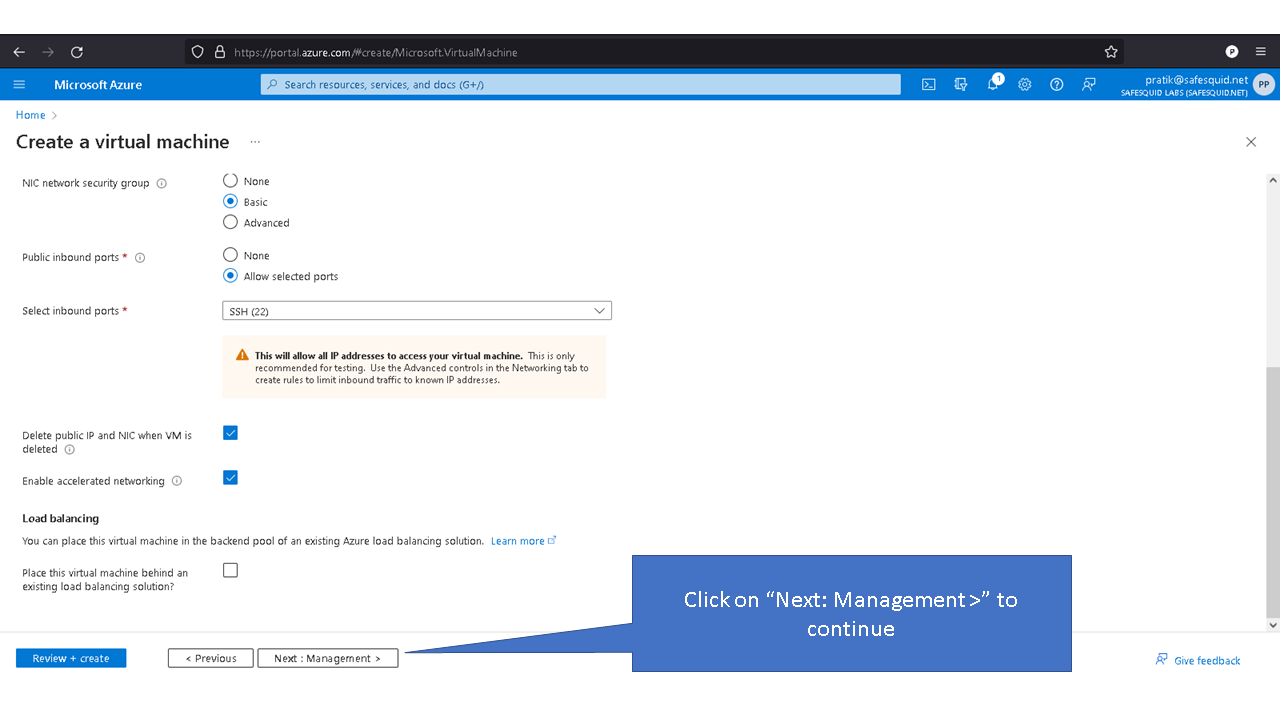
Task: Bookmark this page with the star icon
Action: 1111,52
